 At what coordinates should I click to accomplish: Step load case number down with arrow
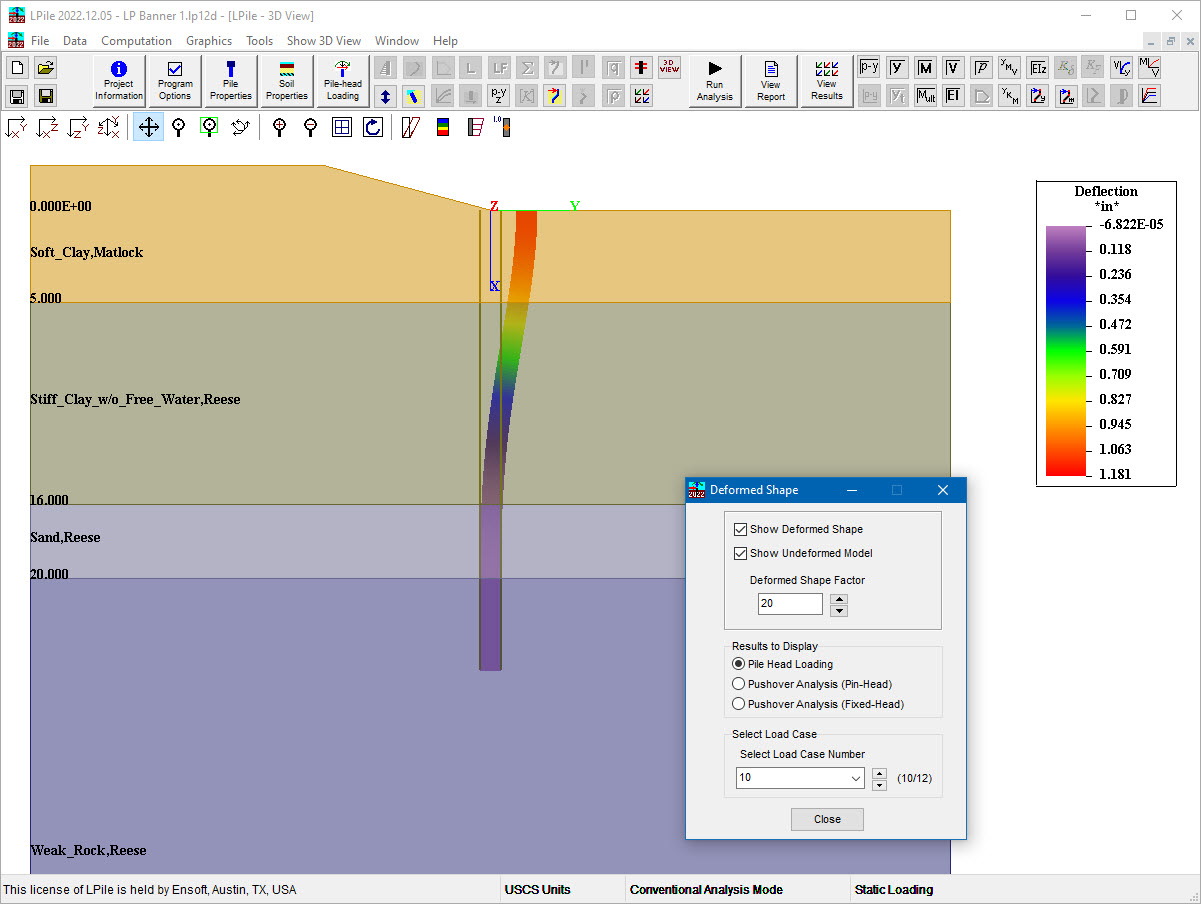[x=879, y=784]
